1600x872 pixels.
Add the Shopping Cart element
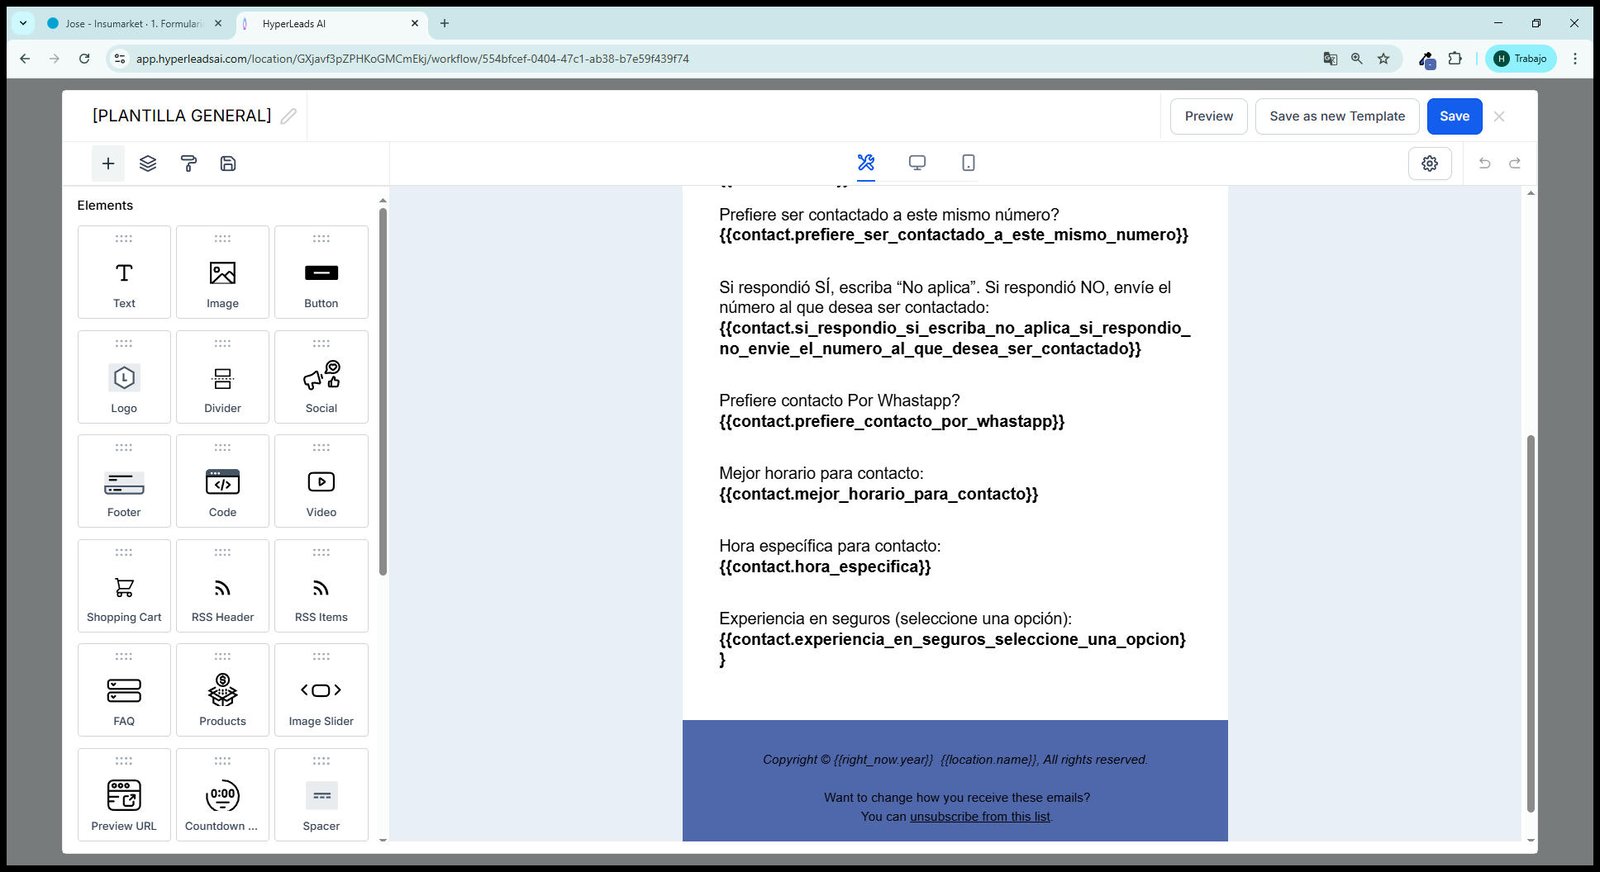click(124, 586)
